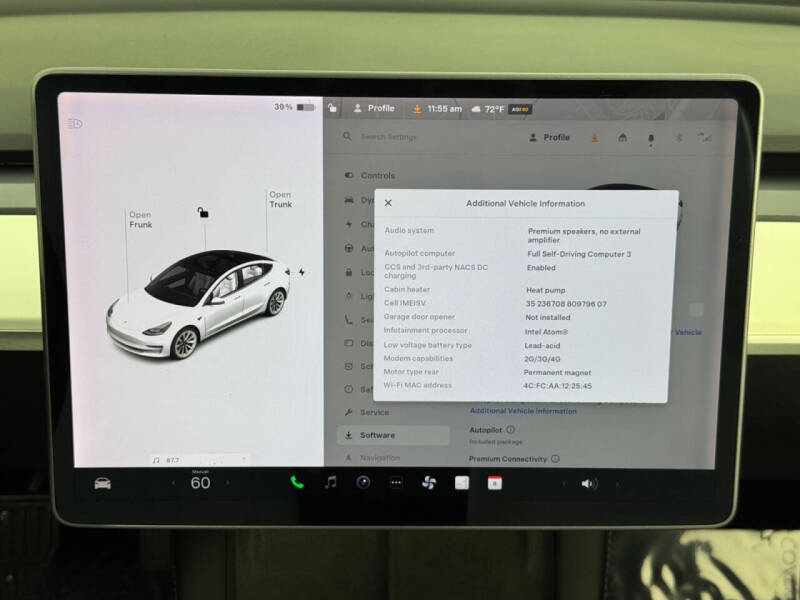This screenshot has height=600, width=800.
Task: Tap the phone icon in the bottom bar
Action: (296, 483)
